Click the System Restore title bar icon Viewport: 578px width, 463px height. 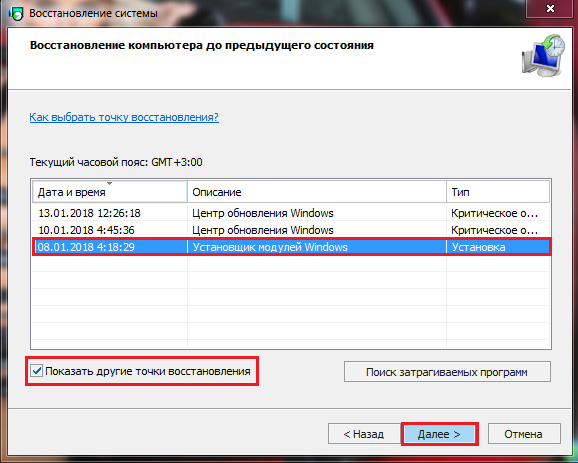click(16, 14)
